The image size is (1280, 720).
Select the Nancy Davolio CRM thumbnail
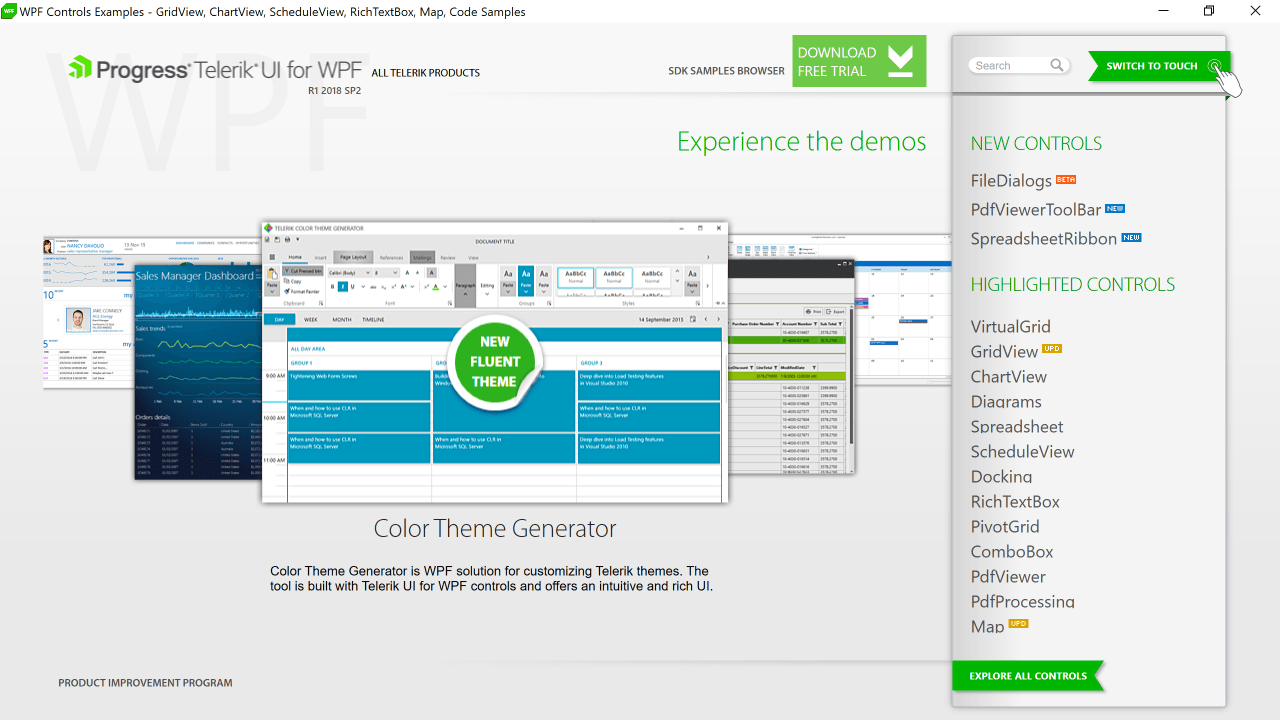88,312
